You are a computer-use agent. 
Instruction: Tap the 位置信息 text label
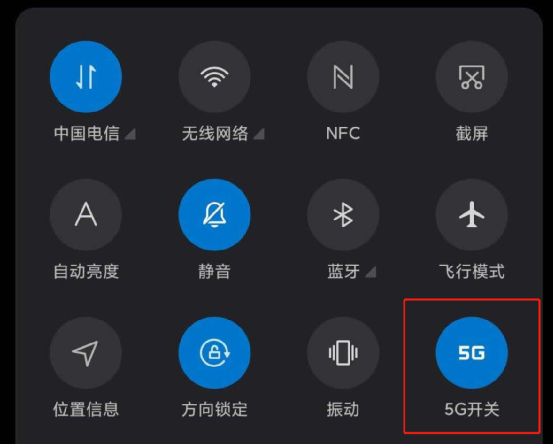click(86, 409)
